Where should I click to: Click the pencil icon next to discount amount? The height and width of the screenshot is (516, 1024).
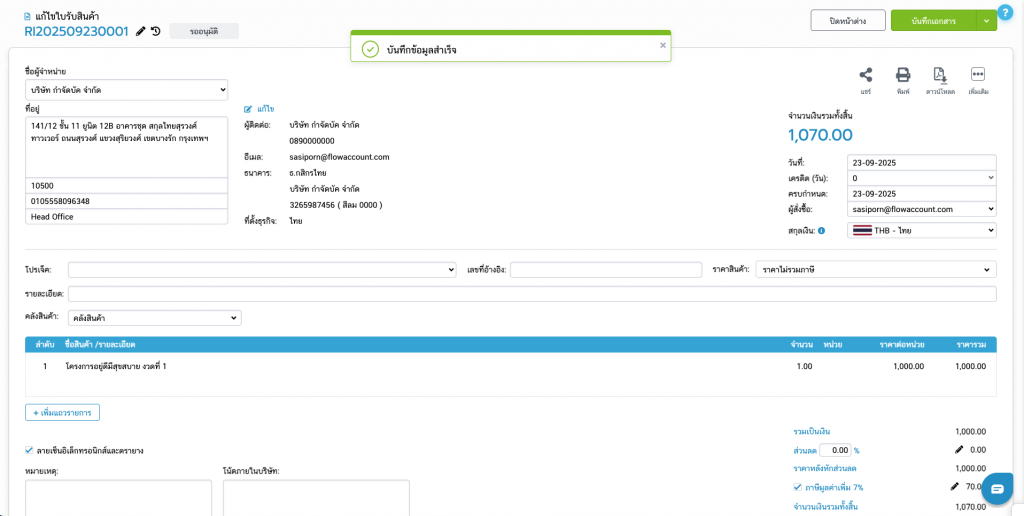pyautogui.click(x=959, y=450)
